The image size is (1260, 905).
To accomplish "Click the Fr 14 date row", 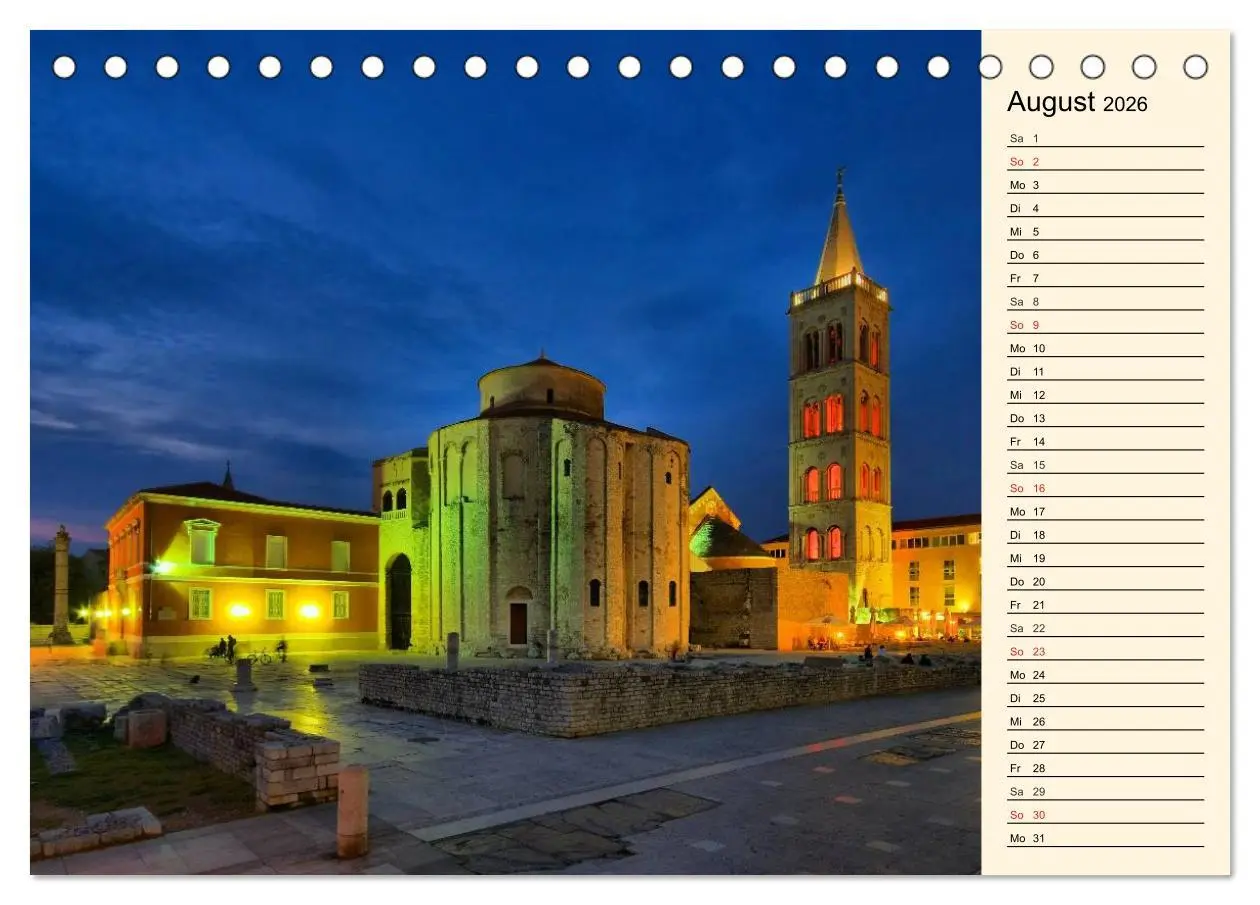I will coord(1105,442).
